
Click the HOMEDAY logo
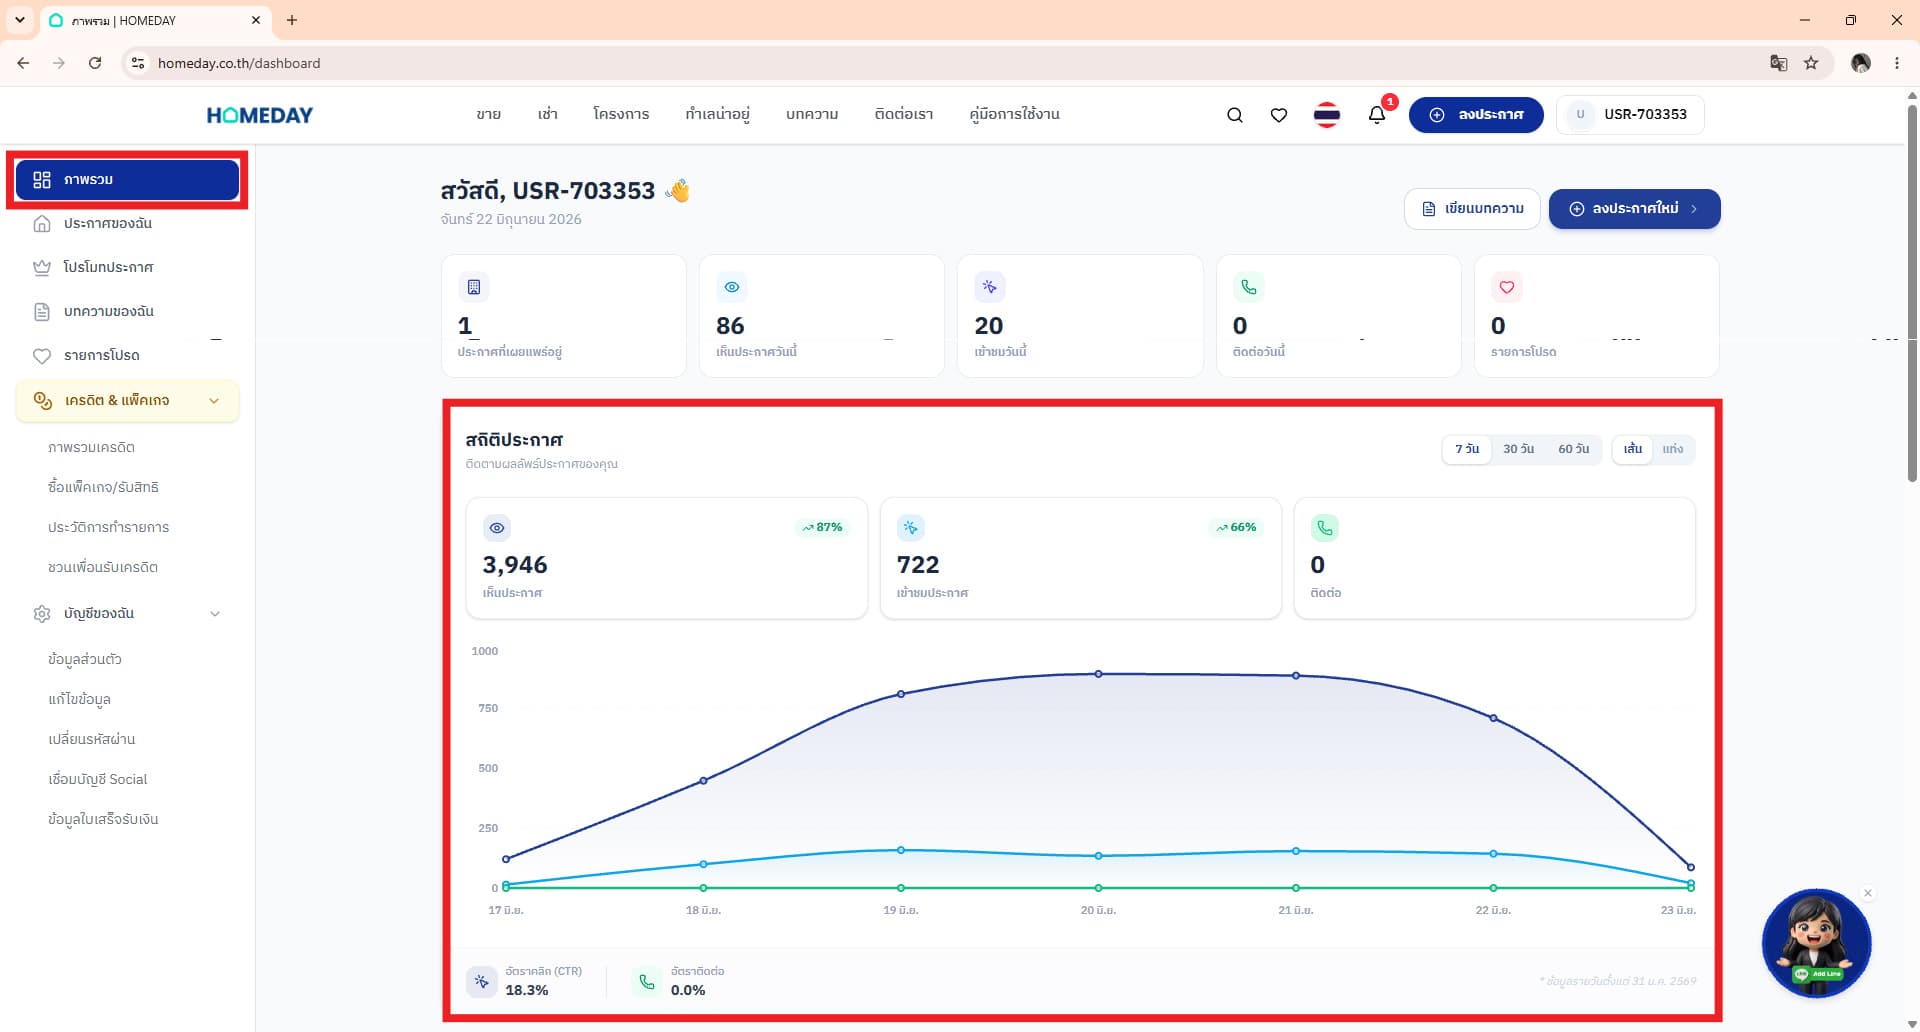tap(260, 115)
